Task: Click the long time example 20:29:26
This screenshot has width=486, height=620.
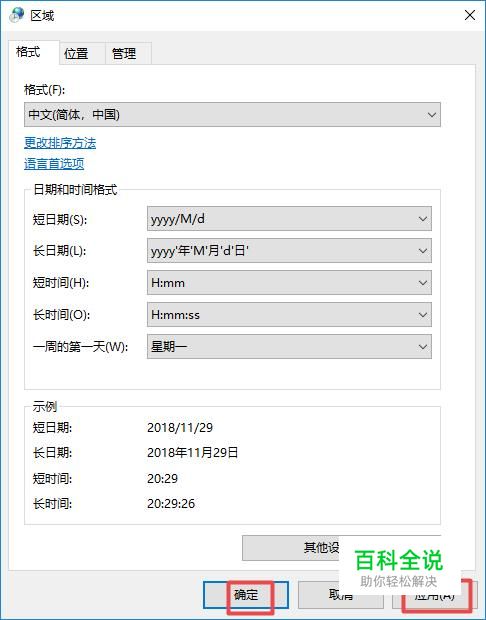Action: click(x=171, y=504)
